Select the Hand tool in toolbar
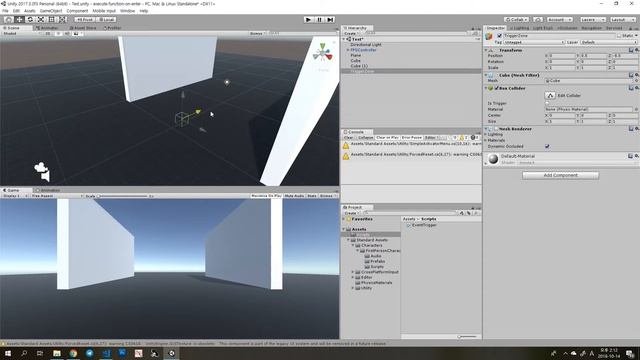 8,20
